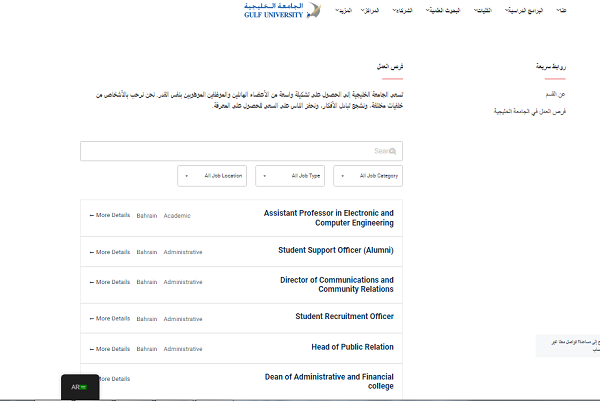The width and height of the screenshot is (600, 401).
Task: Open the البرامج الدراسية nav menu
Action: coord(524,10)
